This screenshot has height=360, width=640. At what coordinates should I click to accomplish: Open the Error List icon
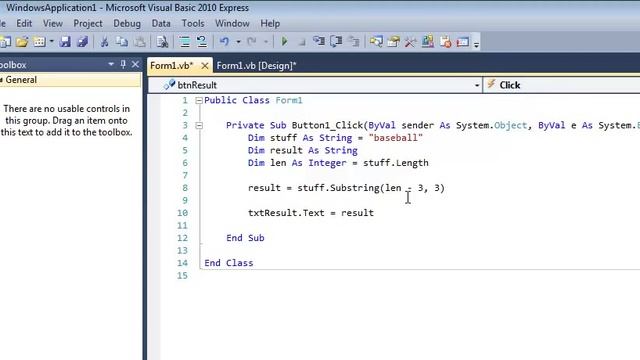click(x=445, y=42)
